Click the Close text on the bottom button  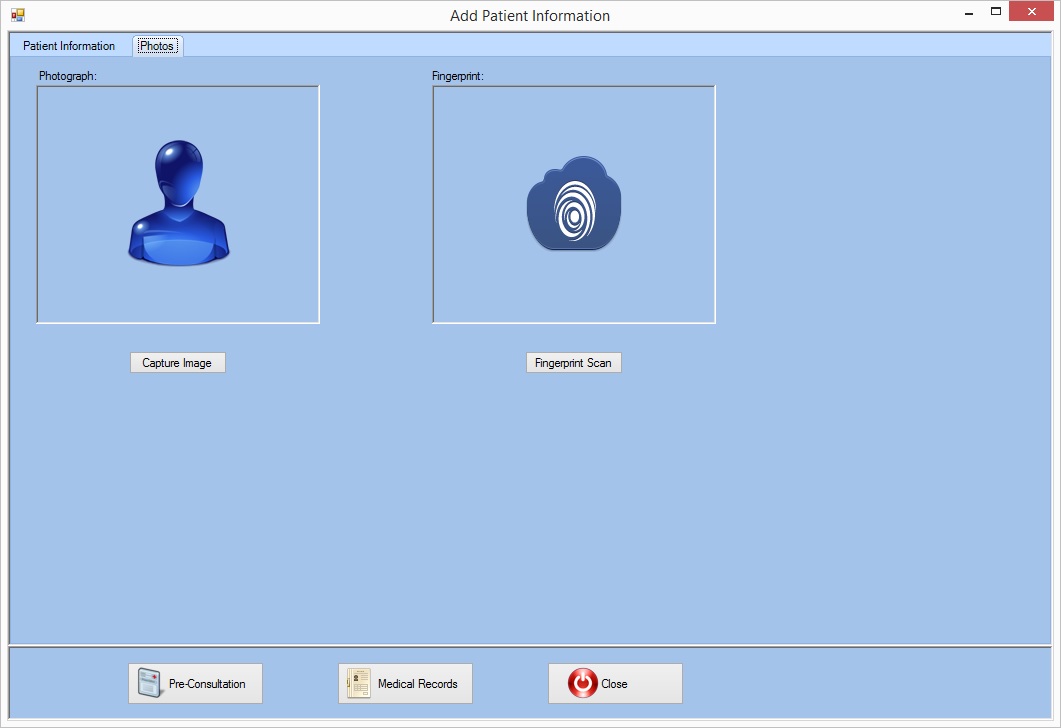(614, 684)
